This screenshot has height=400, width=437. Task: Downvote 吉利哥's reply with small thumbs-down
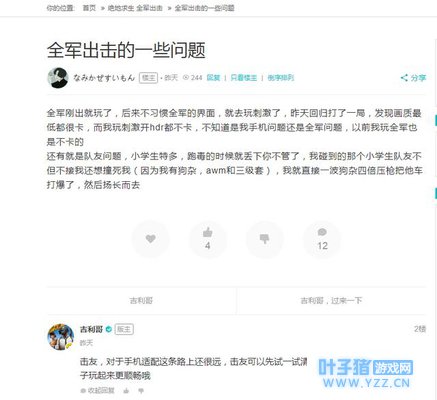click(141, 390)
